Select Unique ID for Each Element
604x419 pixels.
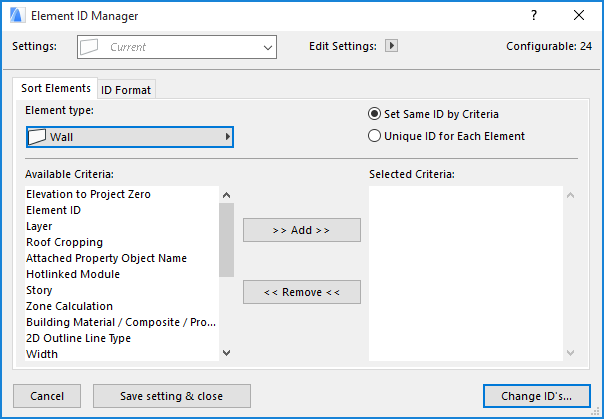[375, 136]
